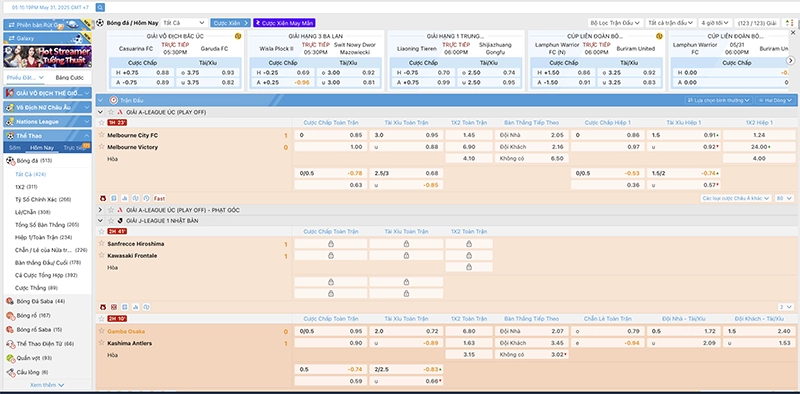Click the Bóng rổ basketball icon
The height and width of the screenshot is (394, 800).
tap(10, 315)
